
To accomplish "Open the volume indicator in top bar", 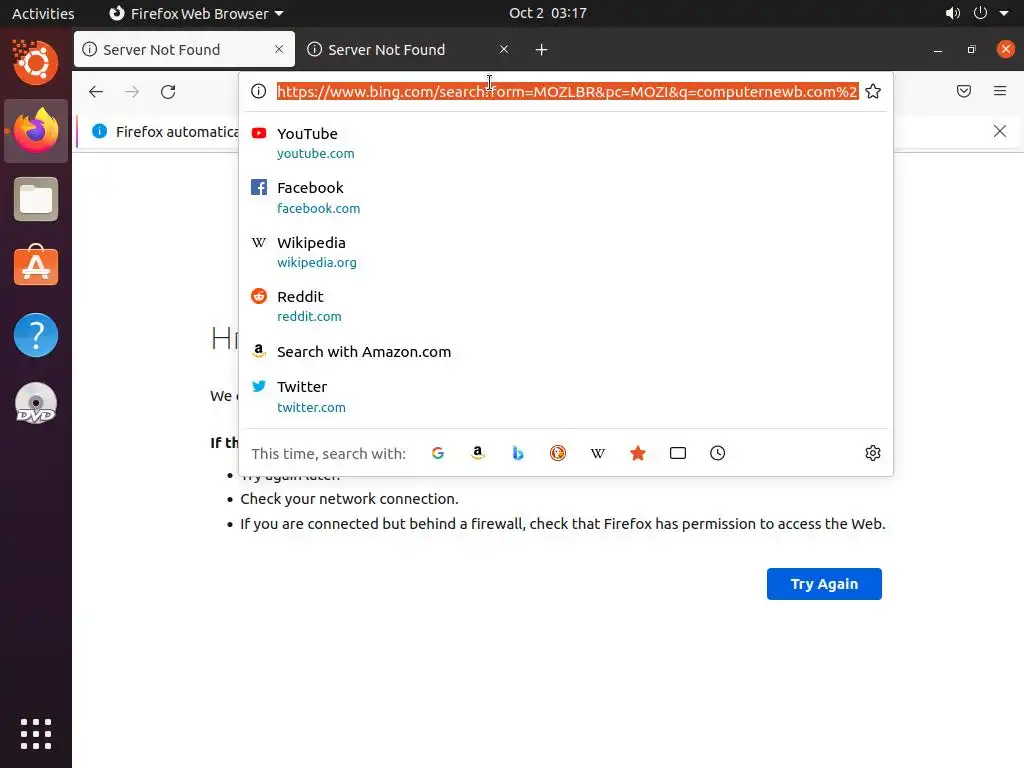I will tap(953, 13).
